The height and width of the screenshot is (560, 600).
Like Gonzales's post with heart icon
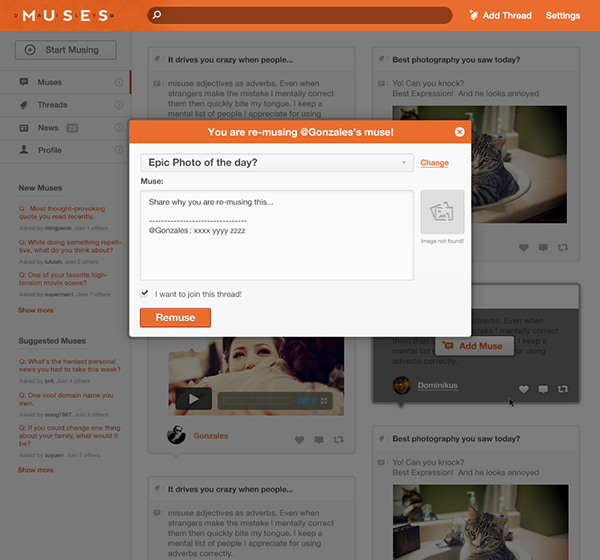click(x=299, y=440)
